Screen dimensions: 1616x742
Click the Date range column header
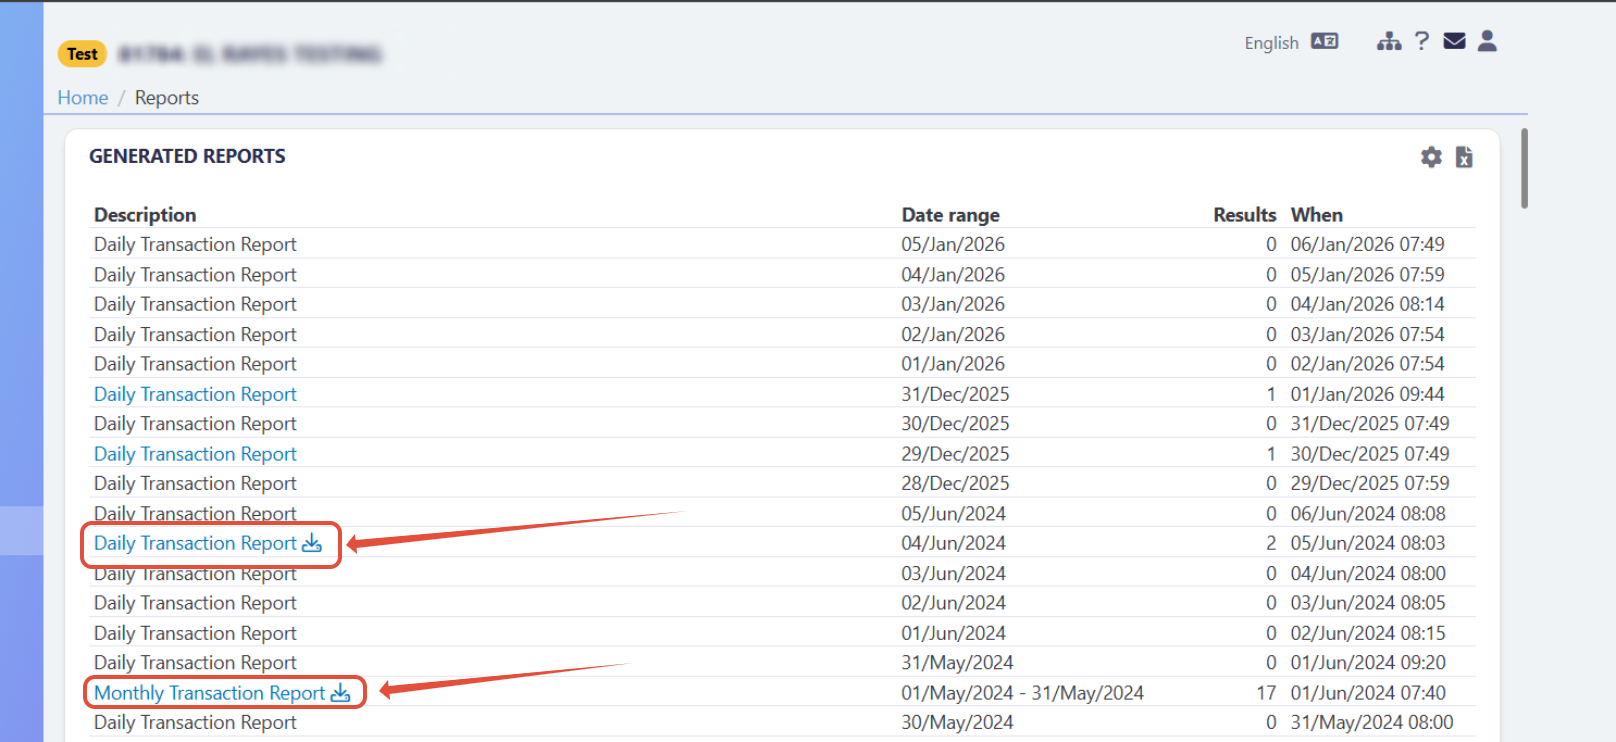(950, 215)
